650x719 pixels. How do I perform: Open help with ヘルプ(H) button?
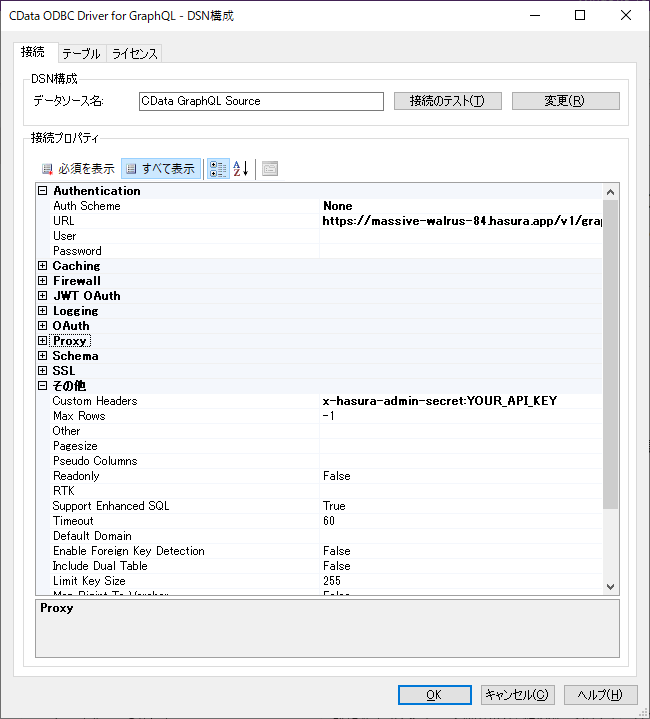click(600, 695)
